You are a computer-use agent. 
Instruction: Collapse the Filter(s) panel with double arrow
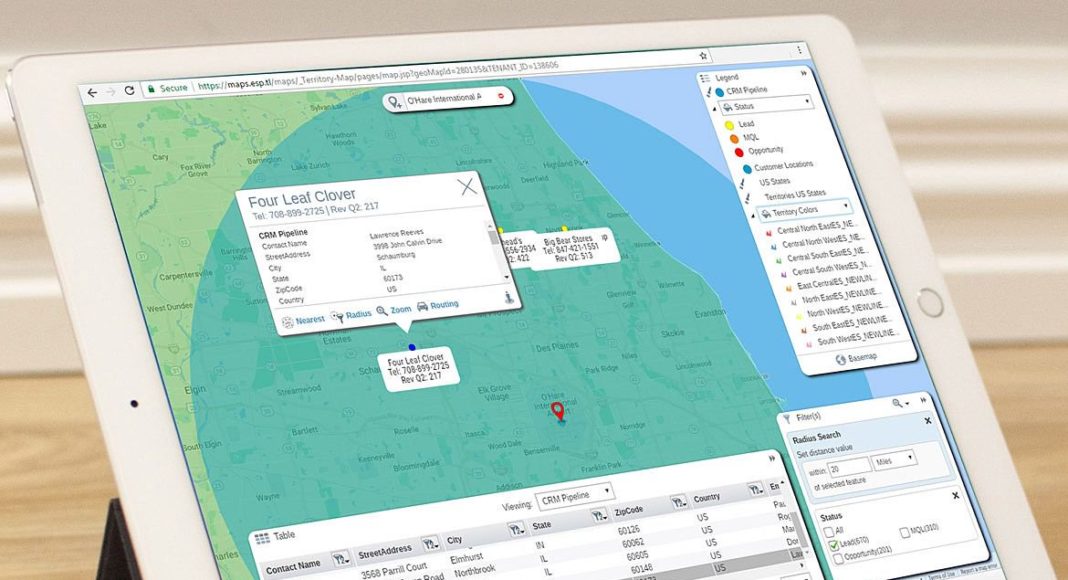pyautogui.click(x=924, y=400)
